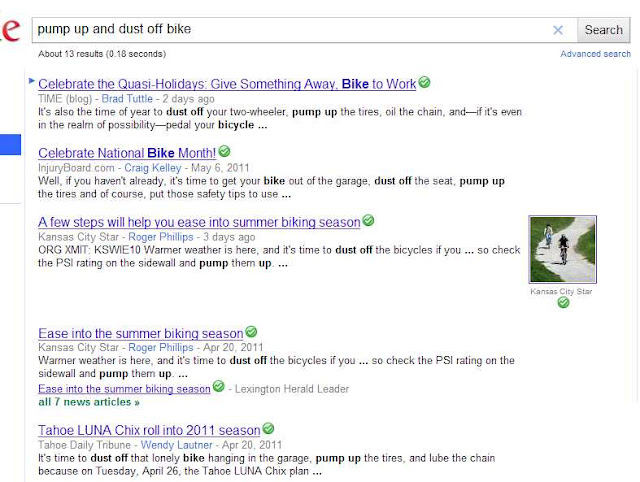Click green checkmark beside 'A few steps' headline
Screen dimensions: 640x482
pyautogui.click(x=368, y=220)
